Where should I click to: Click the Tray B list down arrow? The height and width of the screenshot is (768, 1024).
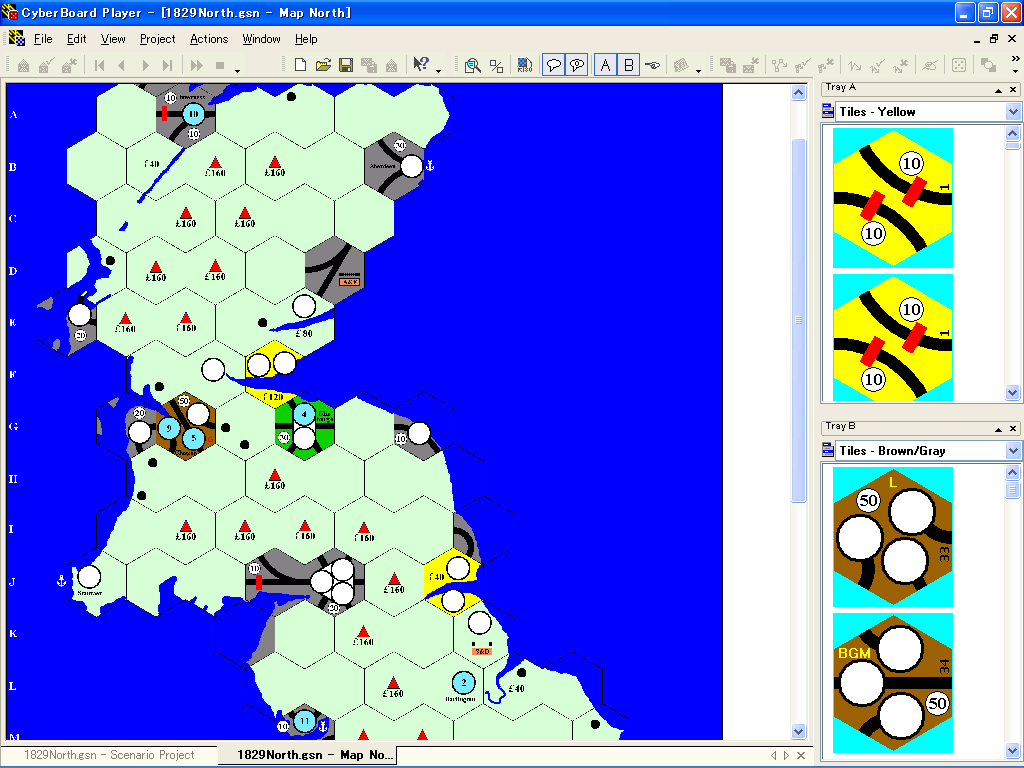tap(1012, 750)
